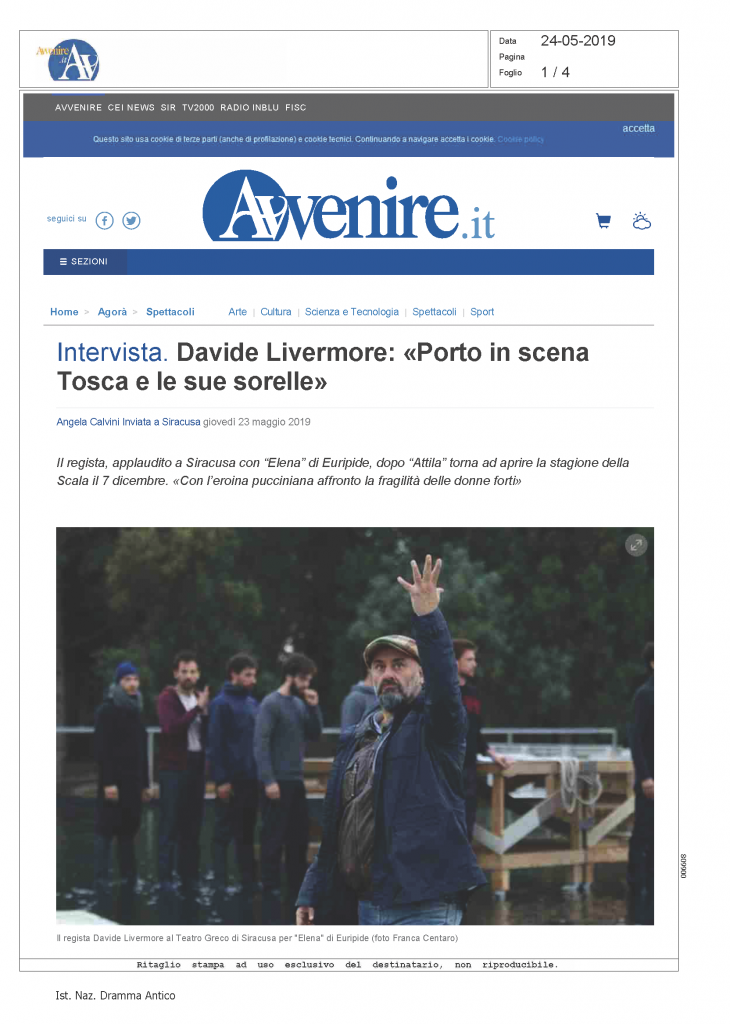
Task: Open the Avvenire Twitter icon
Action: [x=131, y=221]
